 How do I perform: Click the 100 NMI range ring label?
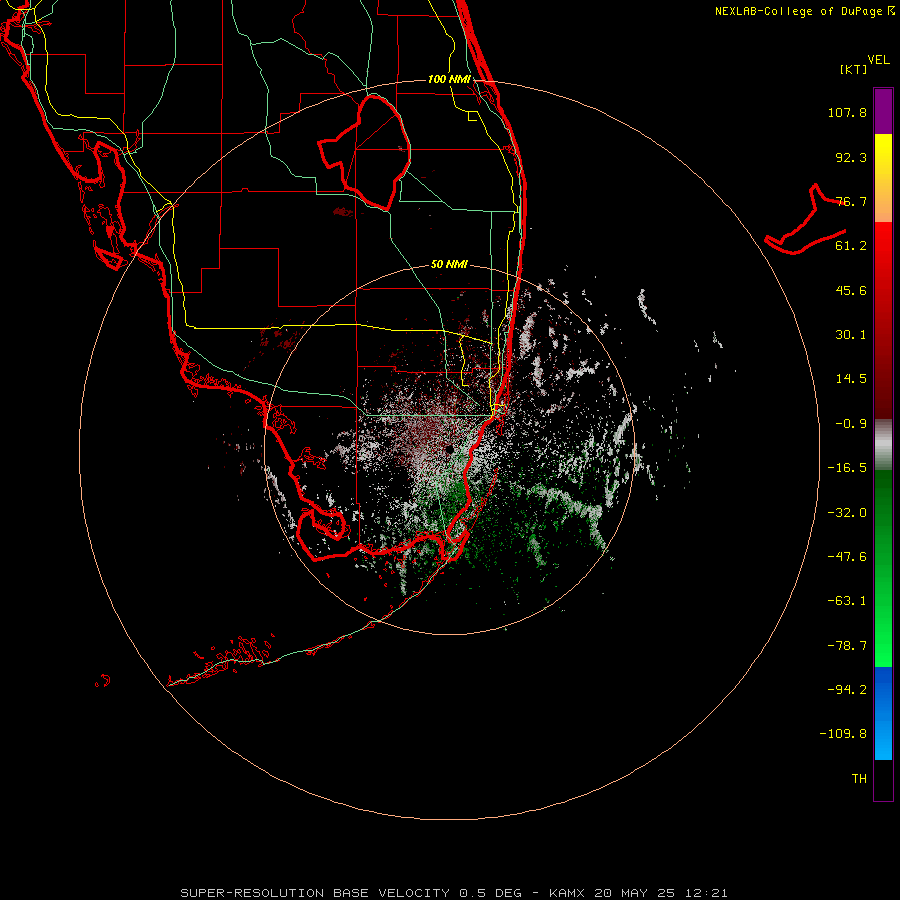449,79
